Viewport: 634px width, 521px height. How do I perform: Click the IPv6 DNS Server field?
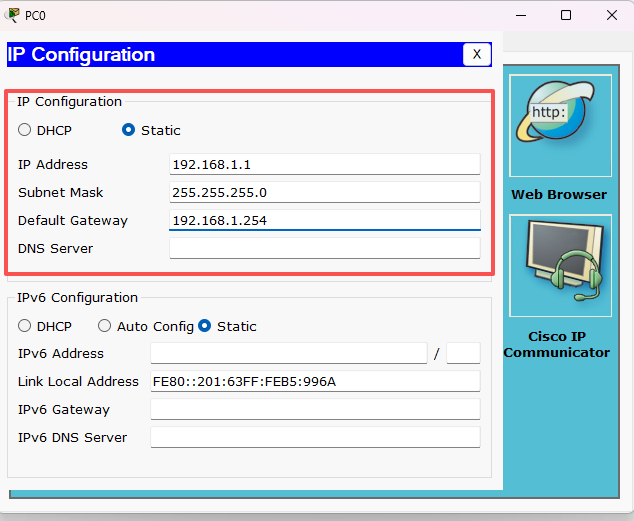pyautogui.click(x=315, y=437)
